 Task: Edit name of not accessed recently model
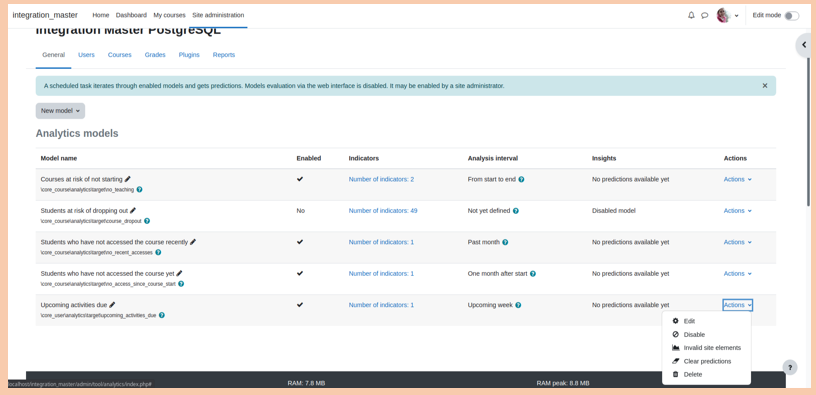tap(193, 242)
